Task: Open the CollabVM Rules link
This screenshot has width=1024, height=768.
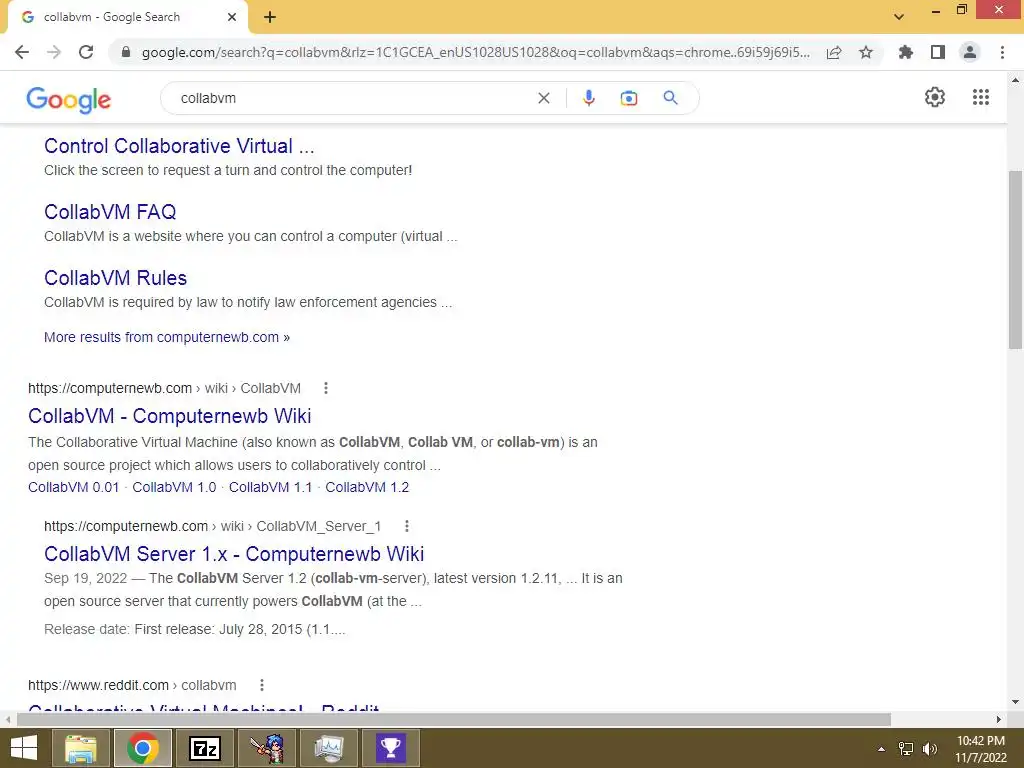Action: click(x=116, y=278)
